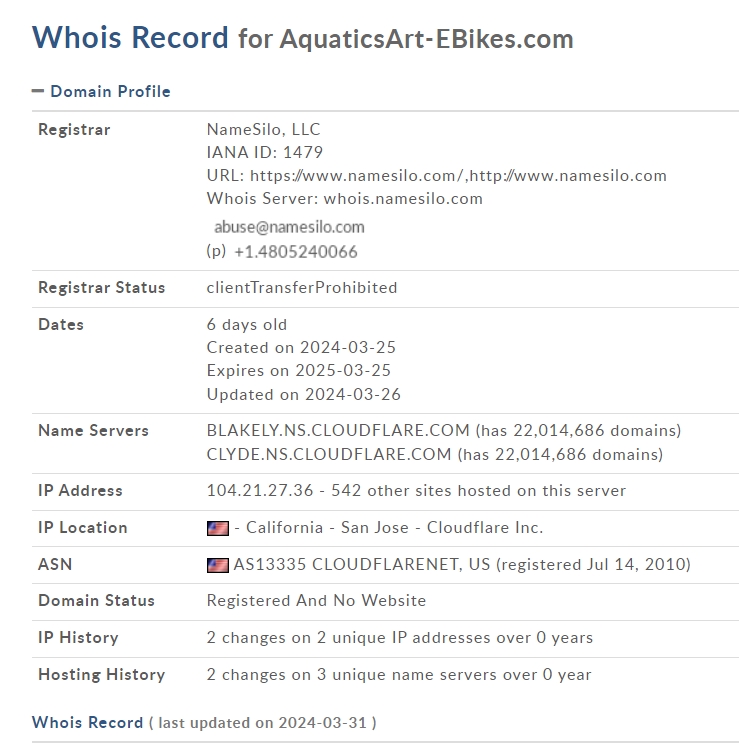Image resolution: width=739 pixels, height=744 pixels.
Task: Select the clientTransferProhibited status
Action: tap(302, 288)
